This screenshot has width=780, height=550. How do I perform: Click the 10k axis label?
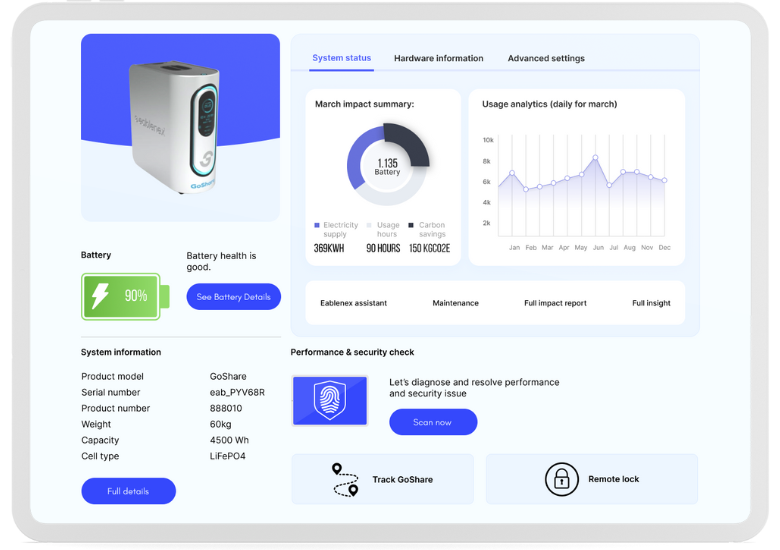coord(488,140)
